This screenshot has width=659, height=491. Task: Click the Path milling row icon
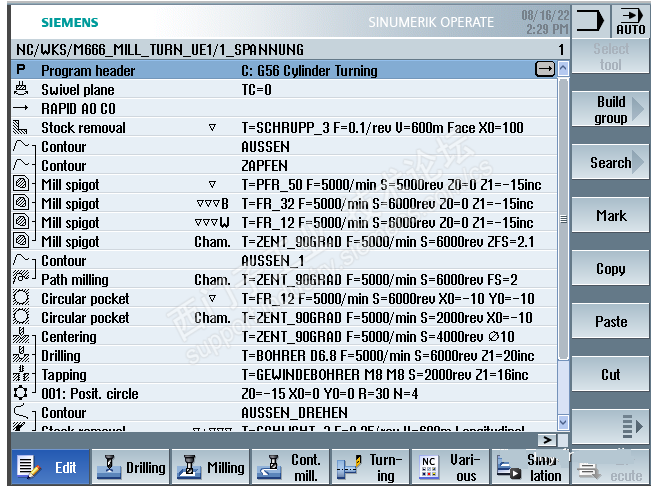click(x=21, y=278)
